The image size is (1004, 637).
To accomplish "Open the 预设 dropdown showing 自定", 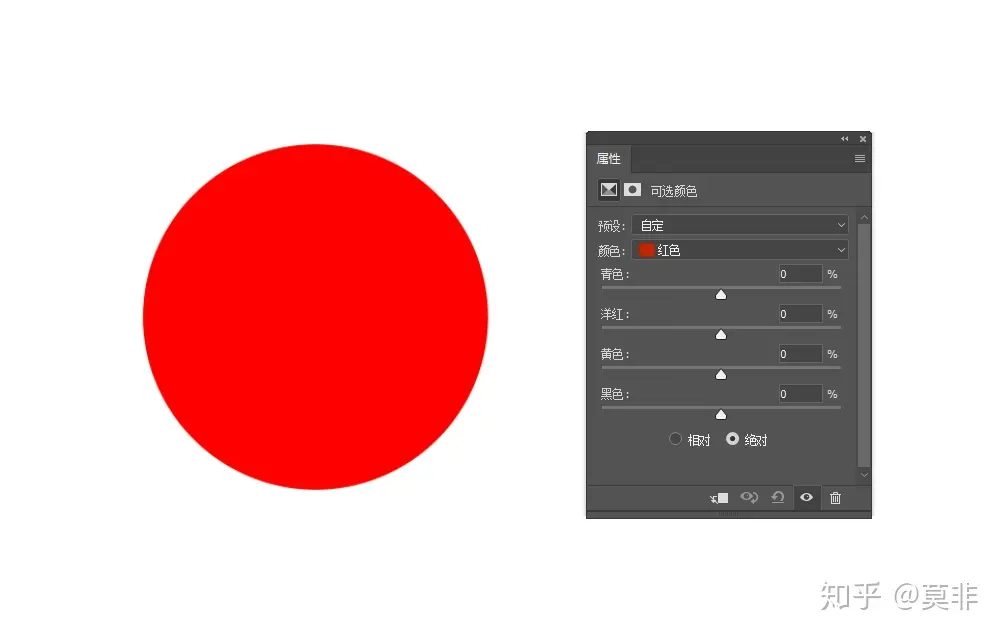I will coord(740,224).
